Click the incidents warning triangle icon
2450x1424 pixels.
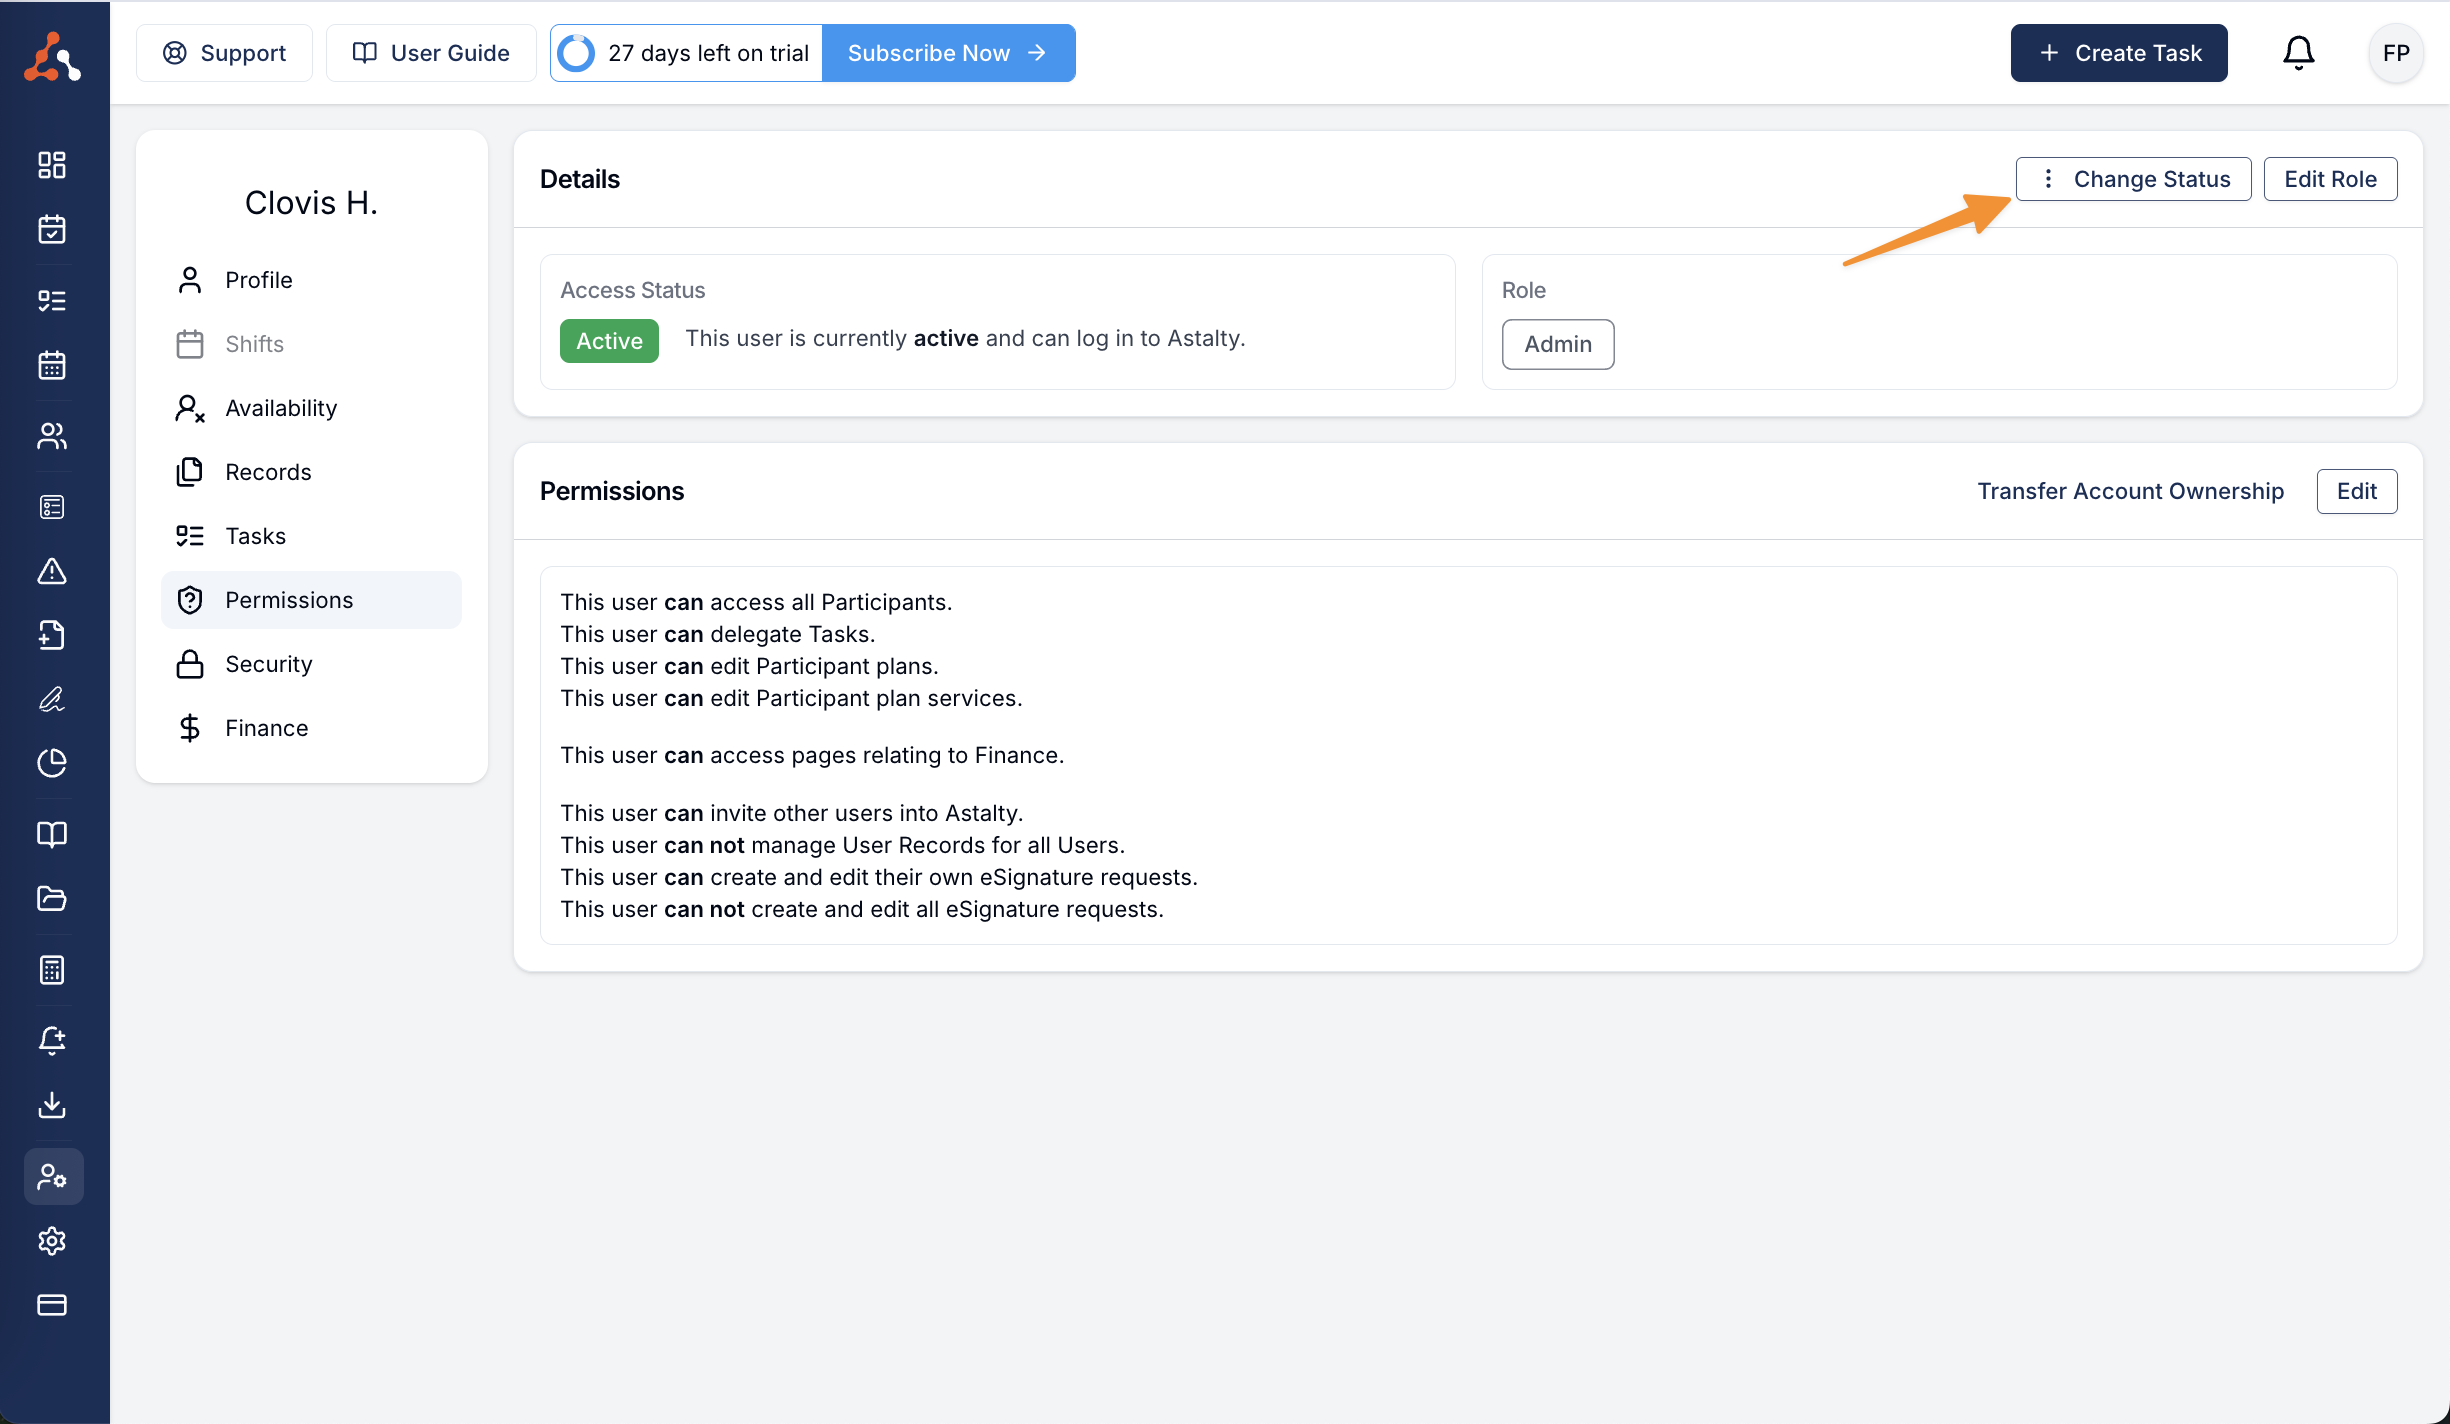52,571
